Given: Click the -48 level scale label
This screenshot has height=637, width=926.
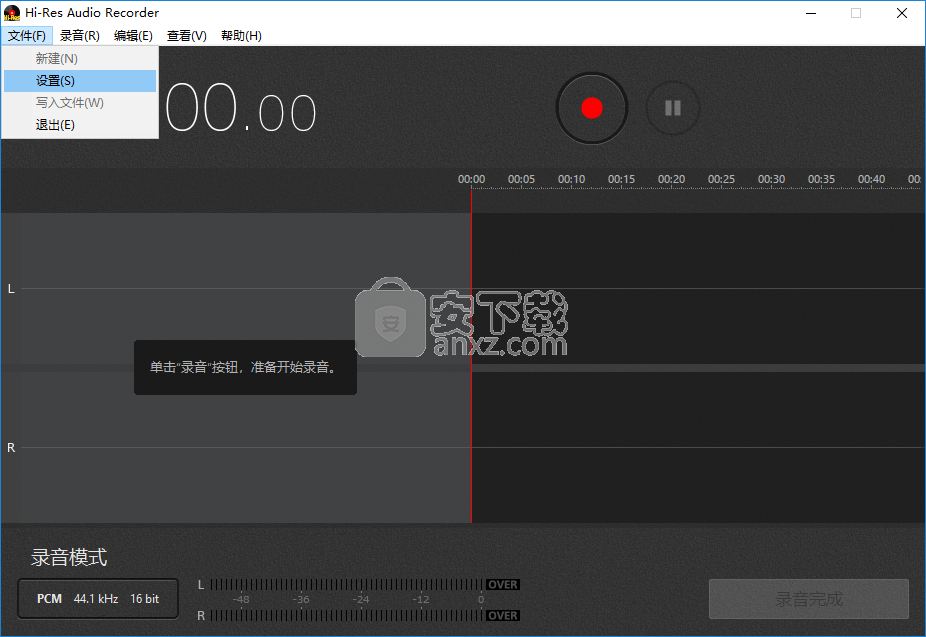Looking at the screenshot, I should tap(241, 600).
